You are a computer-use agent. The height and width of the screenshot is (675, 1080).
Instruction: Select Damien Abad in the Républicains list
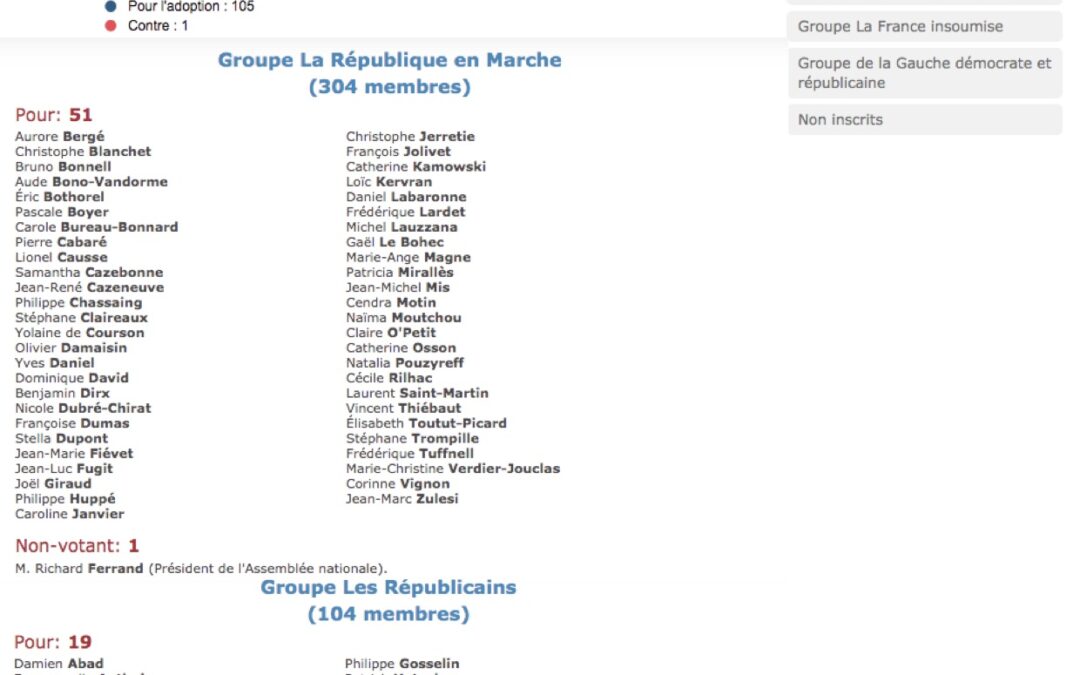click(59, 664)
